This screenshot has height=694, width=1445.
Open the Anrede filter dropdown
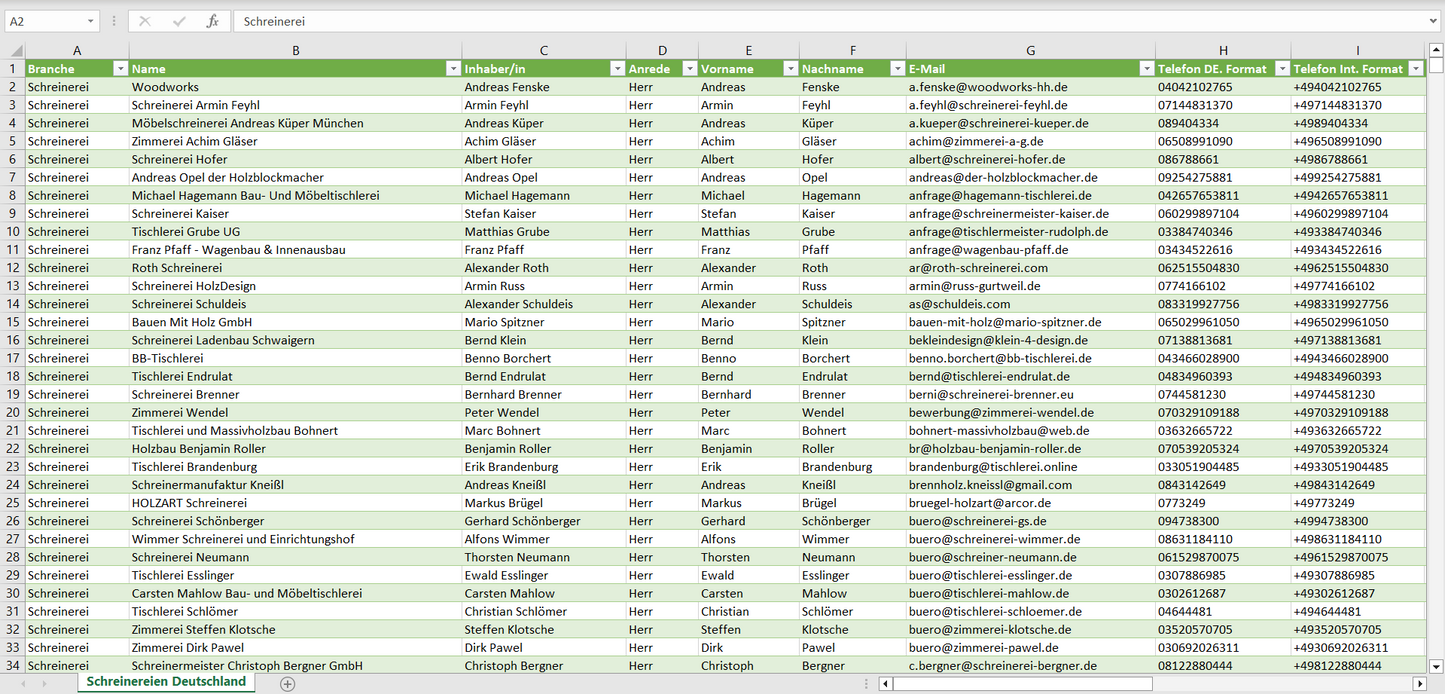(689, 69)
